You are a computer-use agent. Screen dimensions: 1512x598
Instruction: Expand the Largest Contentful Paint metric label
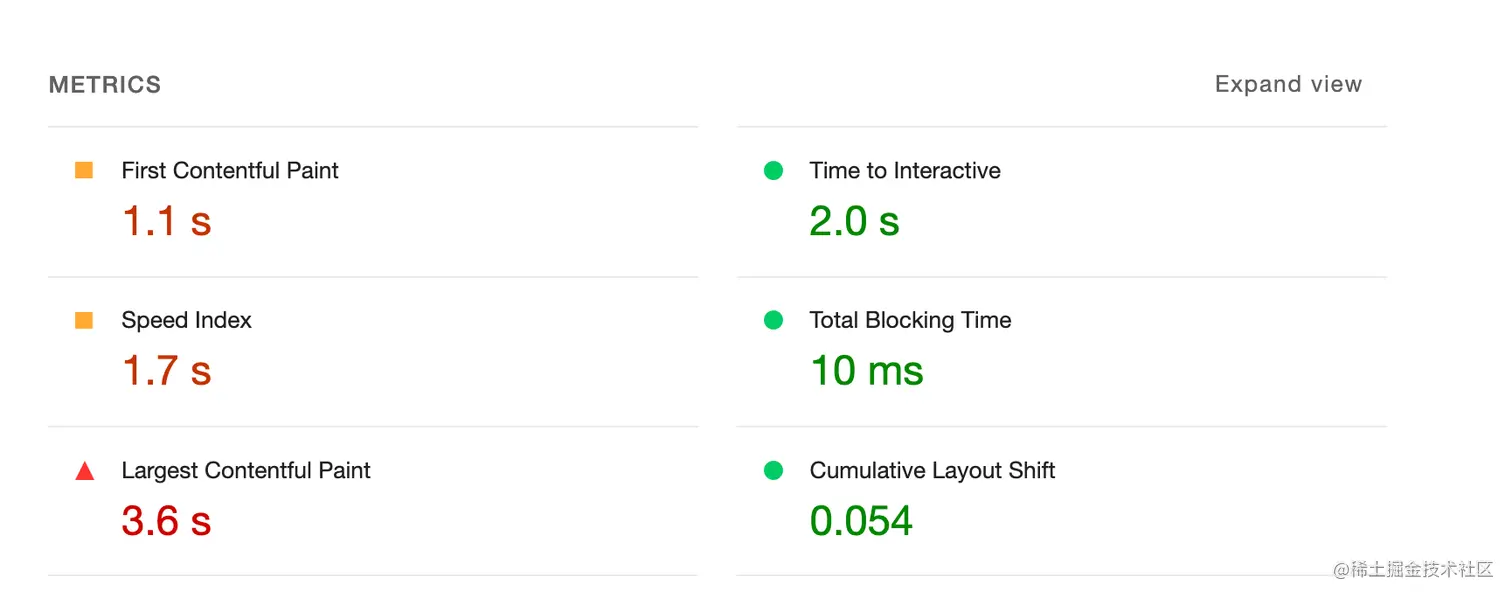pos(246,471)
